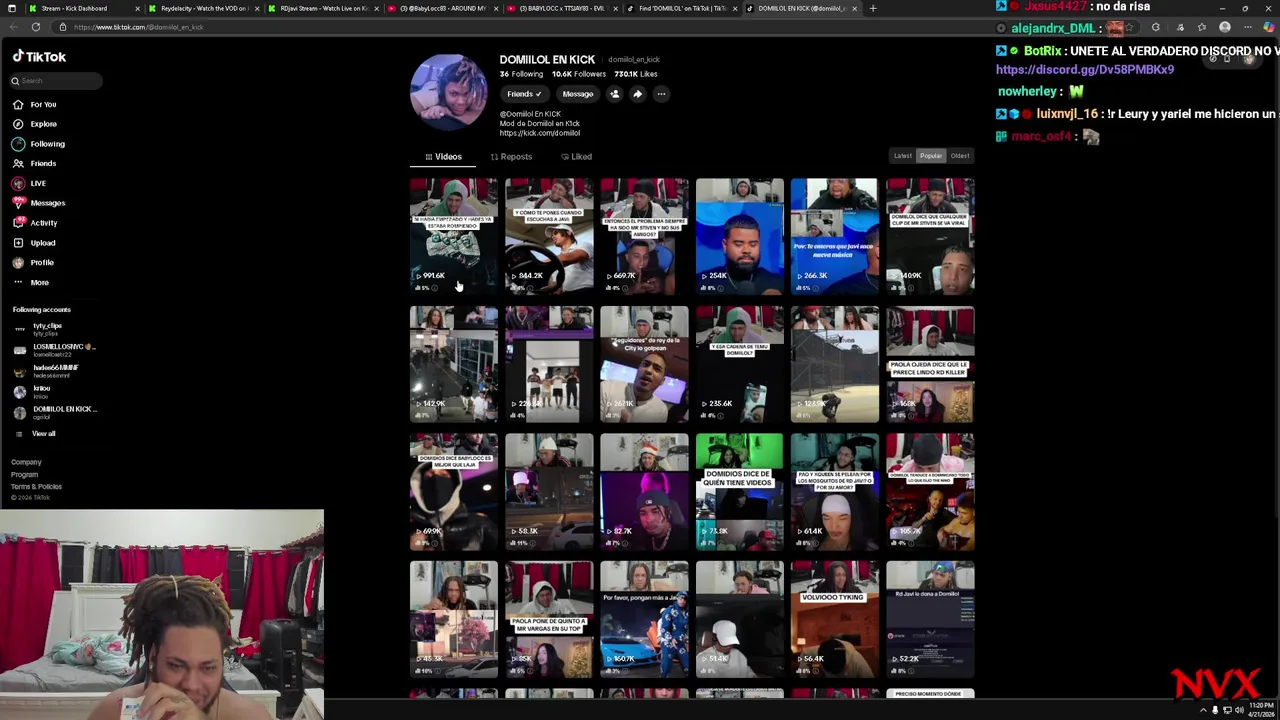This screenshot has height=720, width=1280.
Task: Switch to the Reposts tab
Action: coord(511,157)
